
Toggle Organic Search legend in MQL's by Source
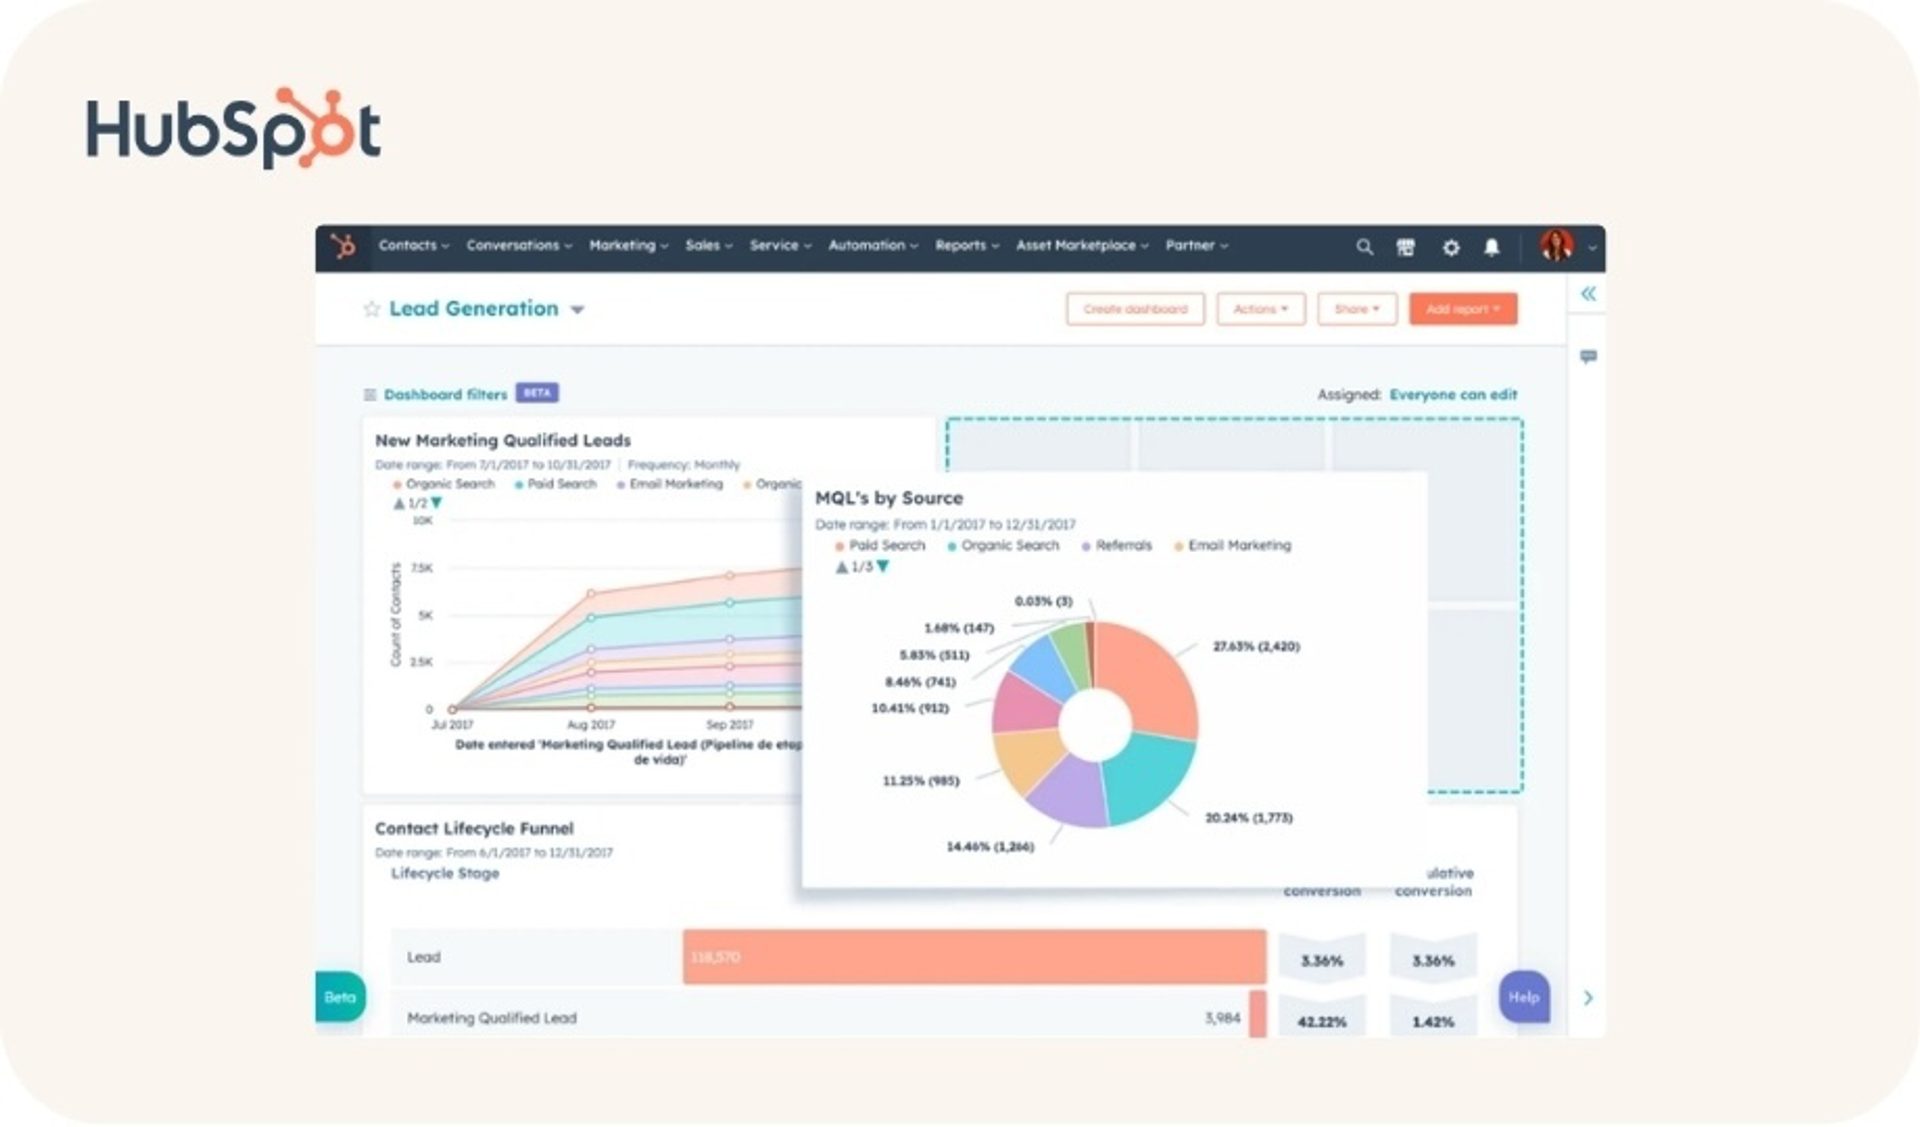[1009, 546]
